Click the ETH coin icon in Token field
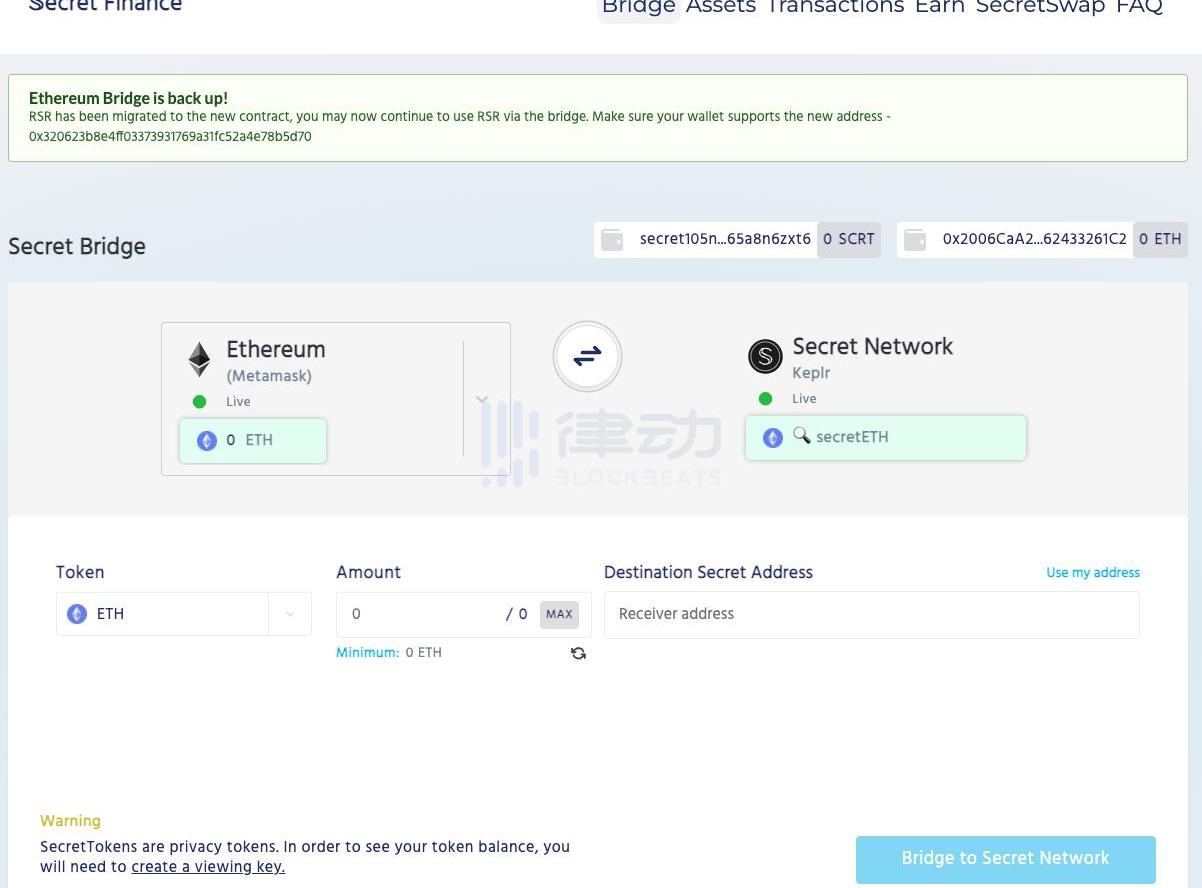 tap(77, 614)
